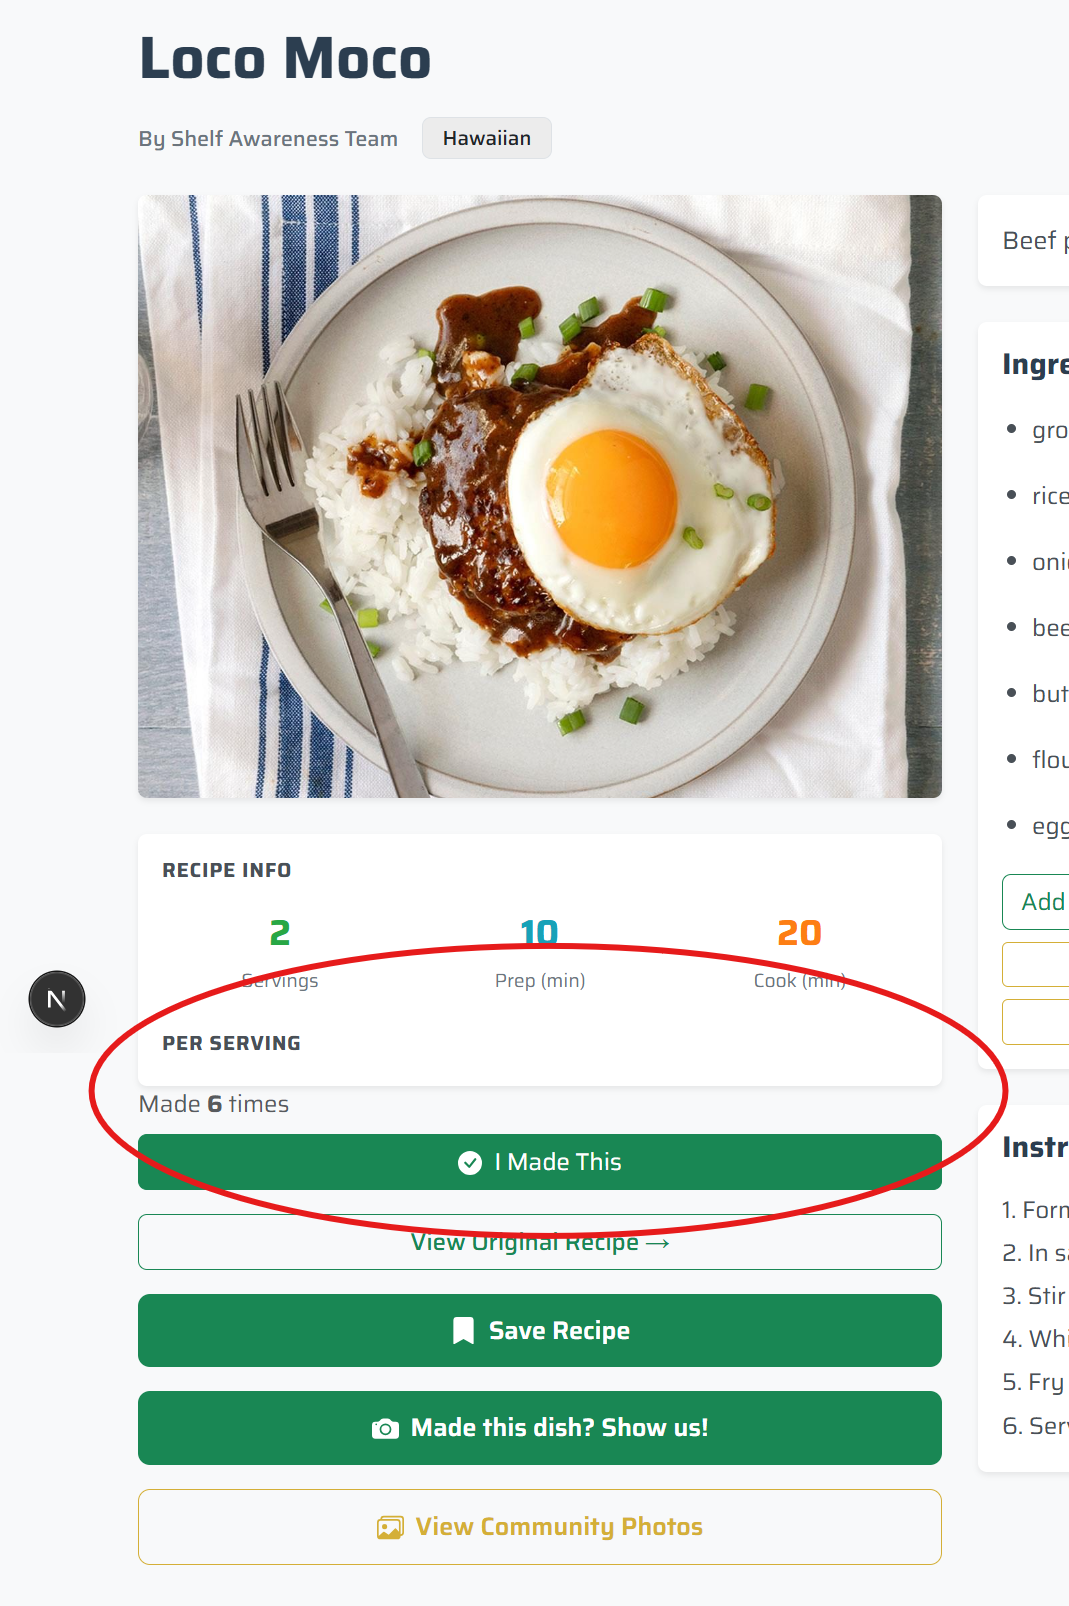The width and height of the screenshot is (1069, 1606).
Task: Open the original recipe link
Action: coord(540,1241)
